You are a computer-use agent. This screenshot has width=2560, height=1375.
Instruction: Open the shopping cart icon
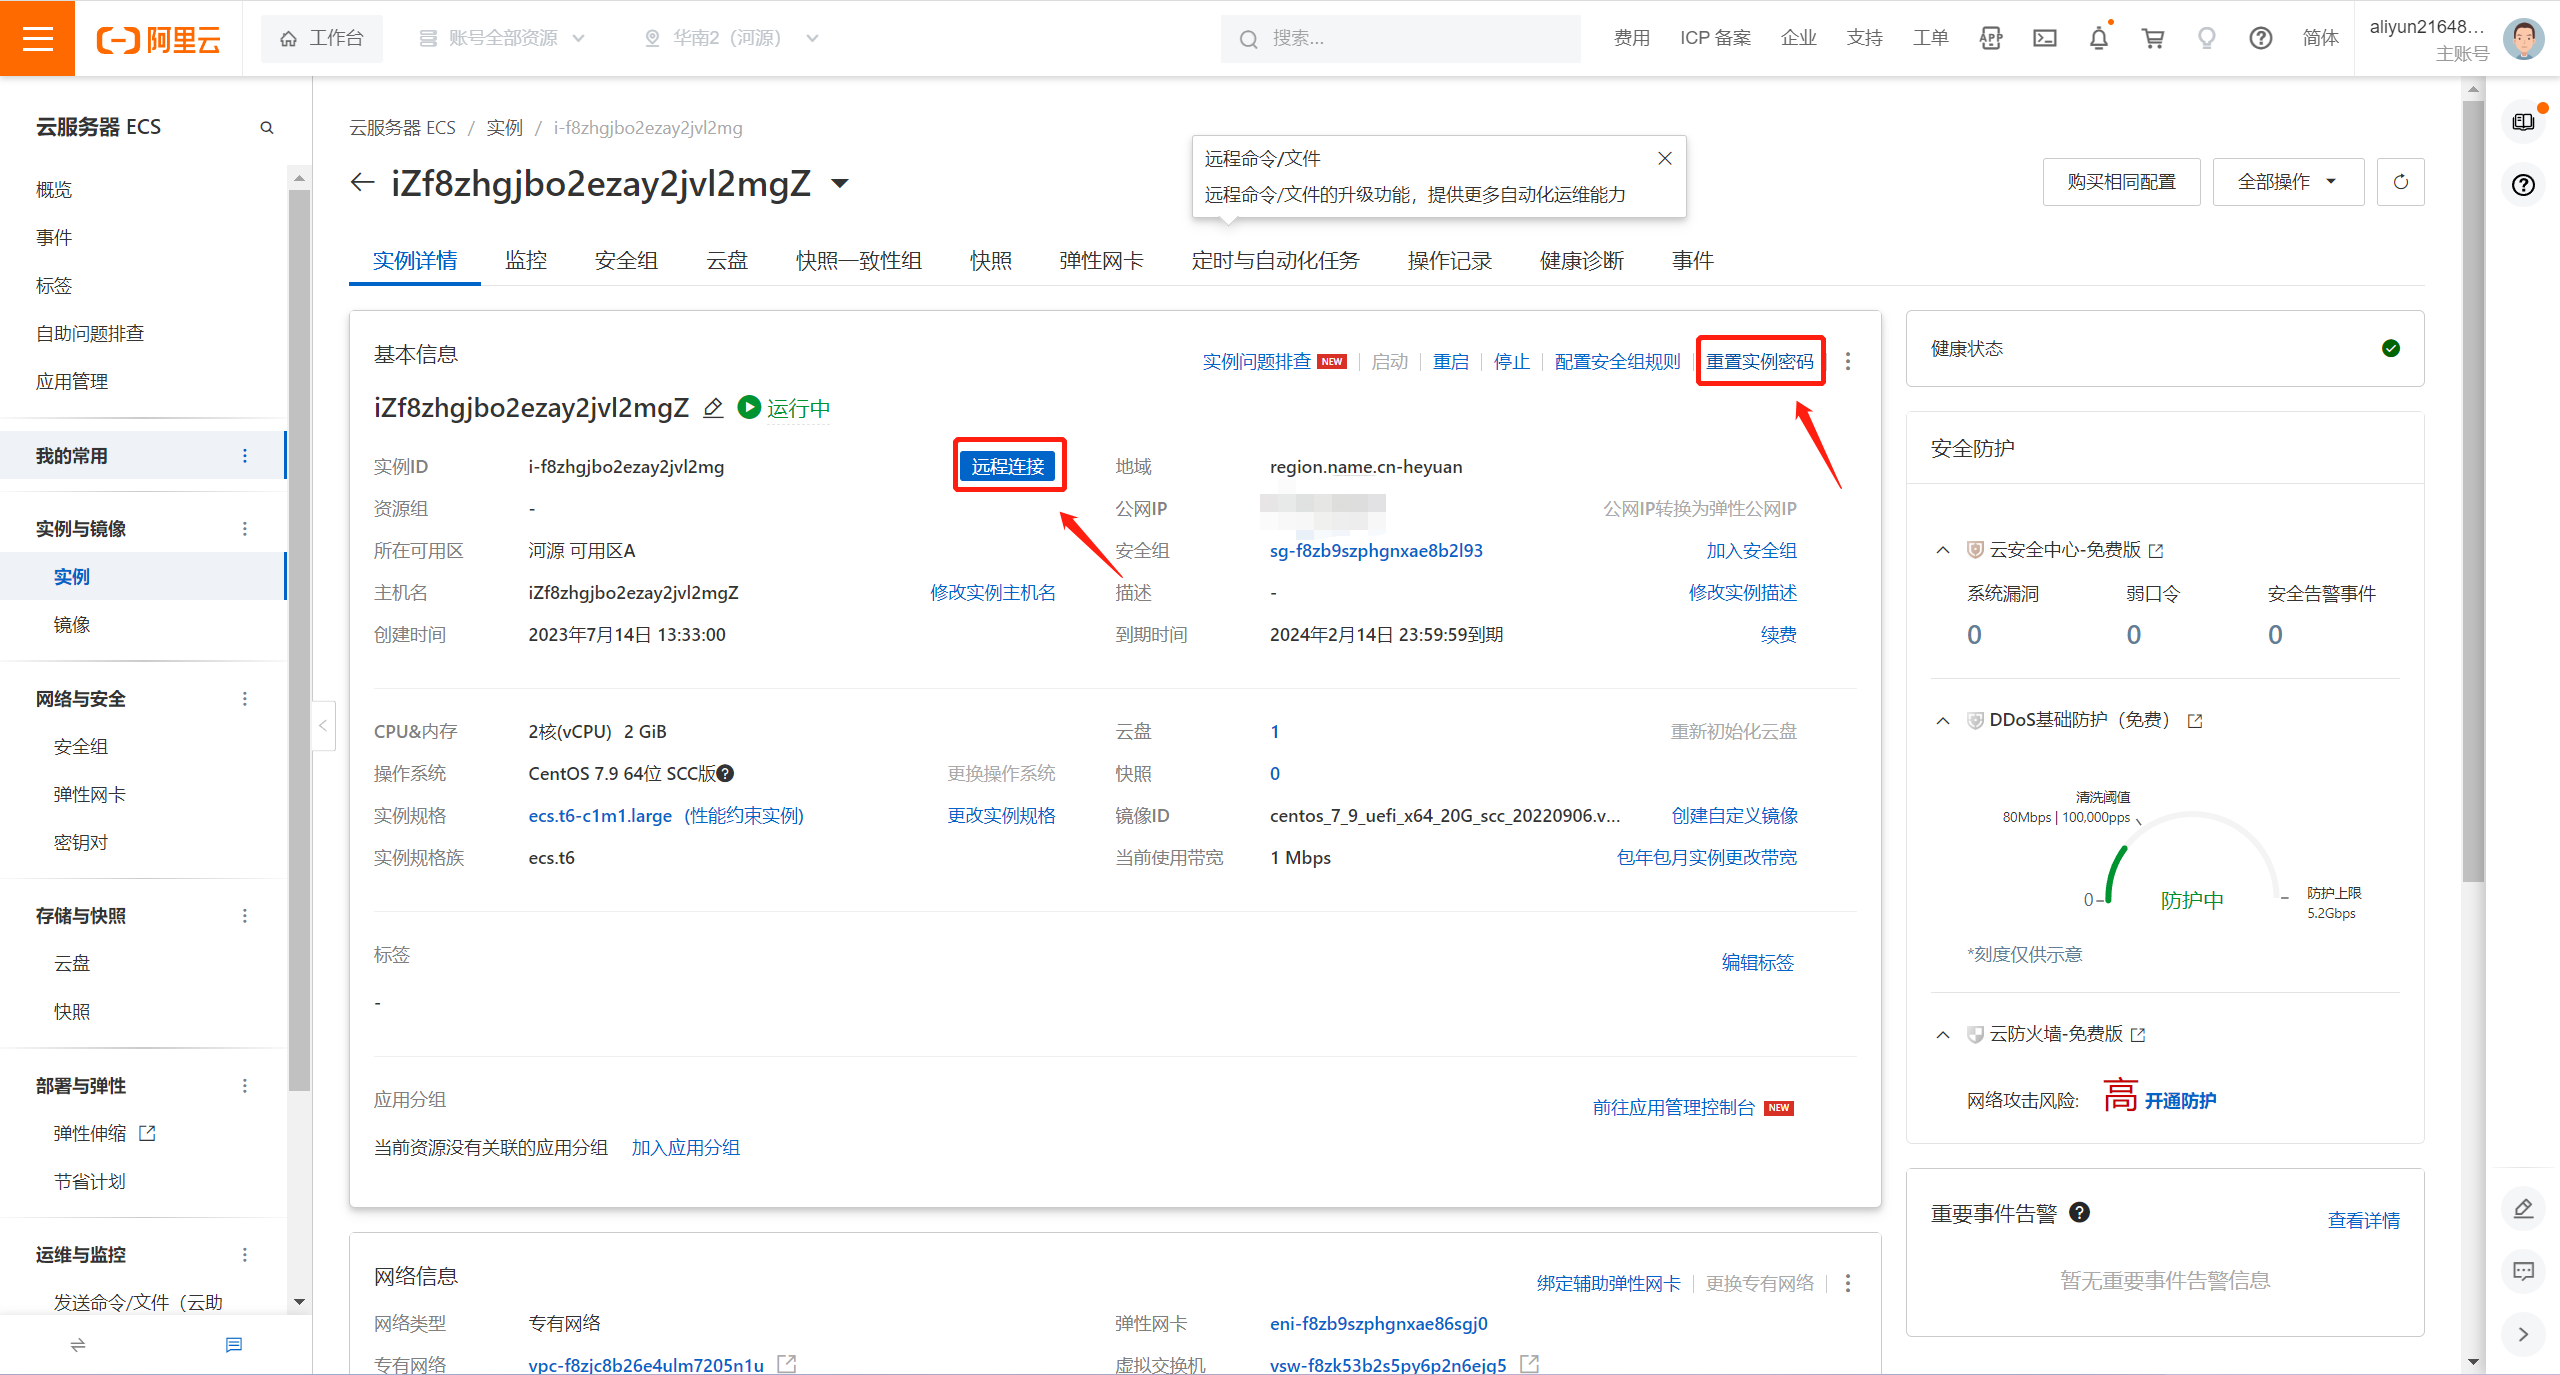click(2152, 38)
